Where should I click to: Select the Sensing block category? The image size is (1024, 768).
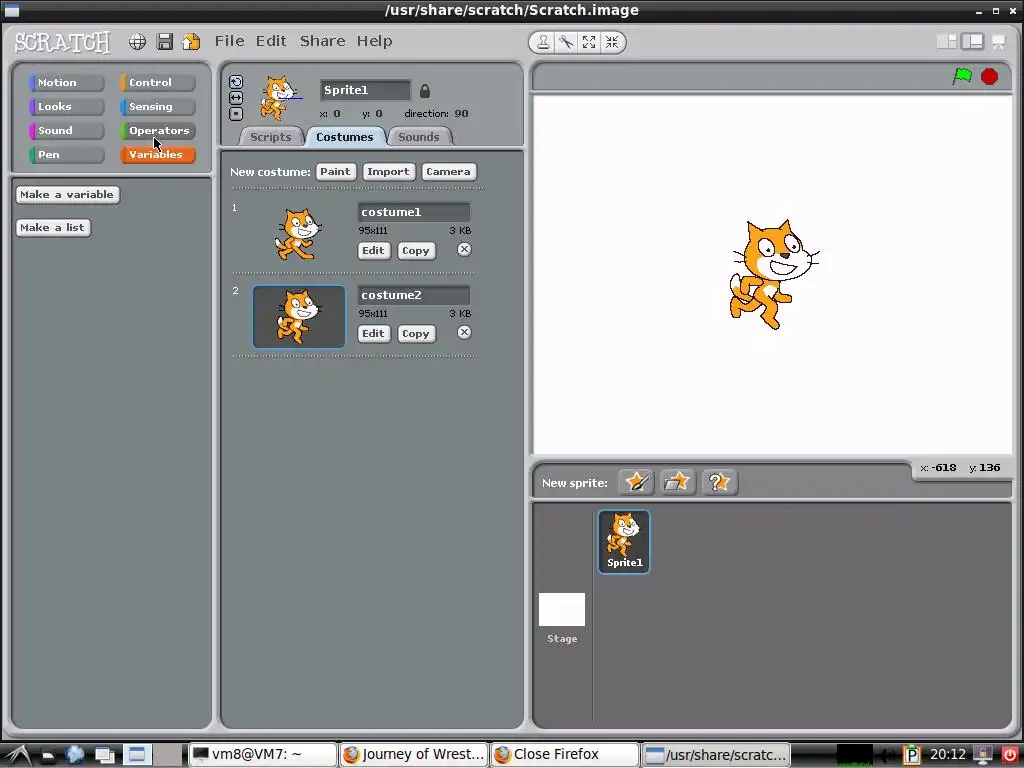(157, 106)
